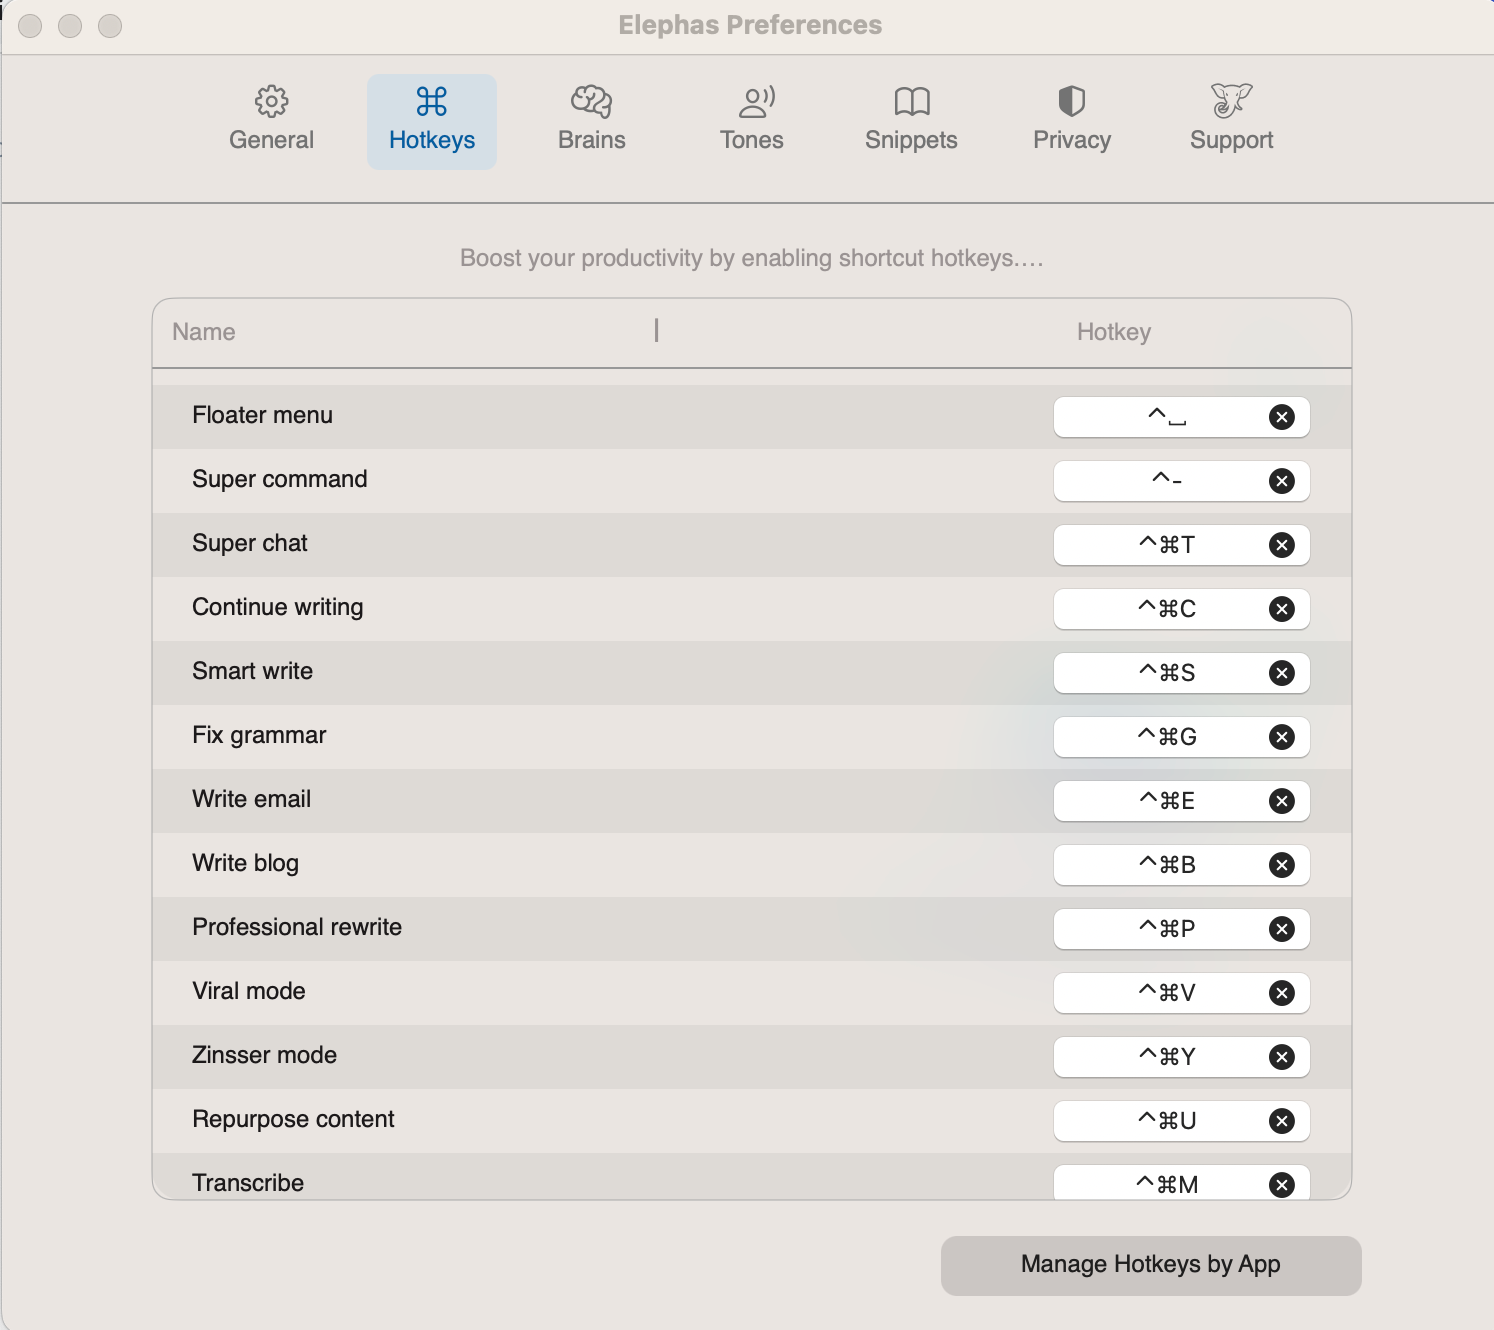Open the Tones preferences tab
The height and width of the screenshot is (1330, 1494).
click(x=752, y=121)
